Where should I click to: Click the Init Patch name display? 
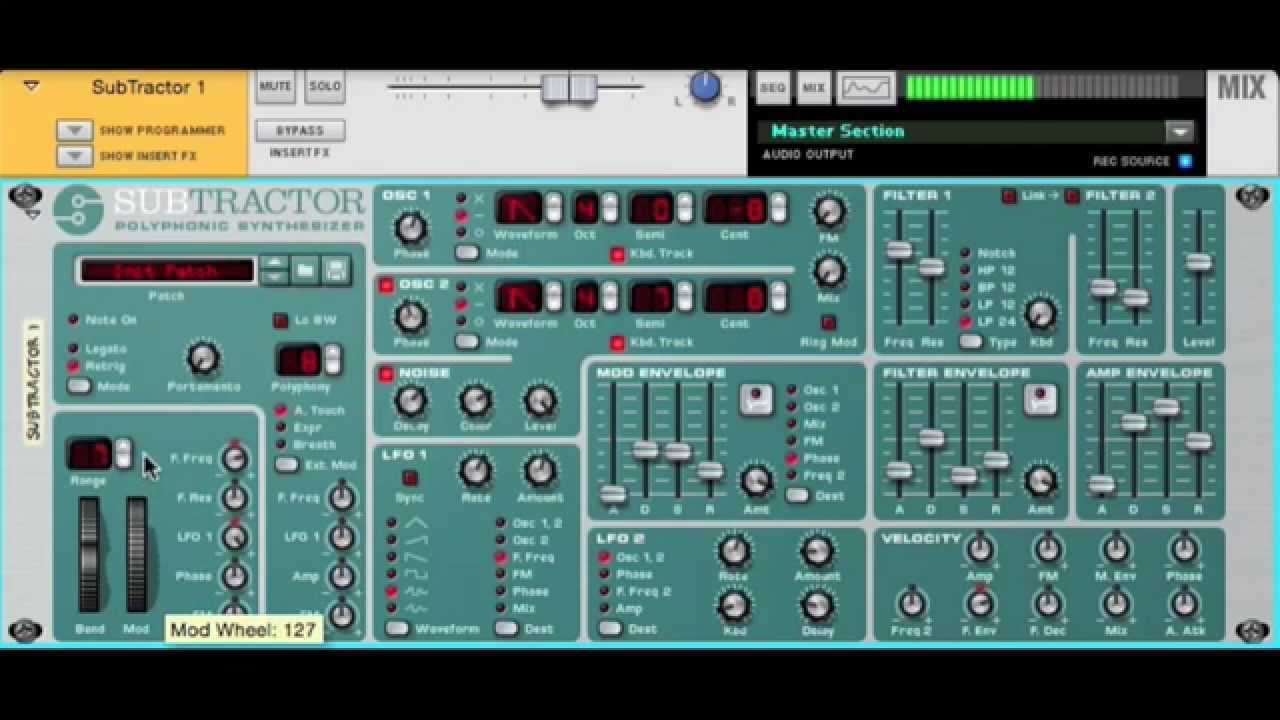pos(166,271)
